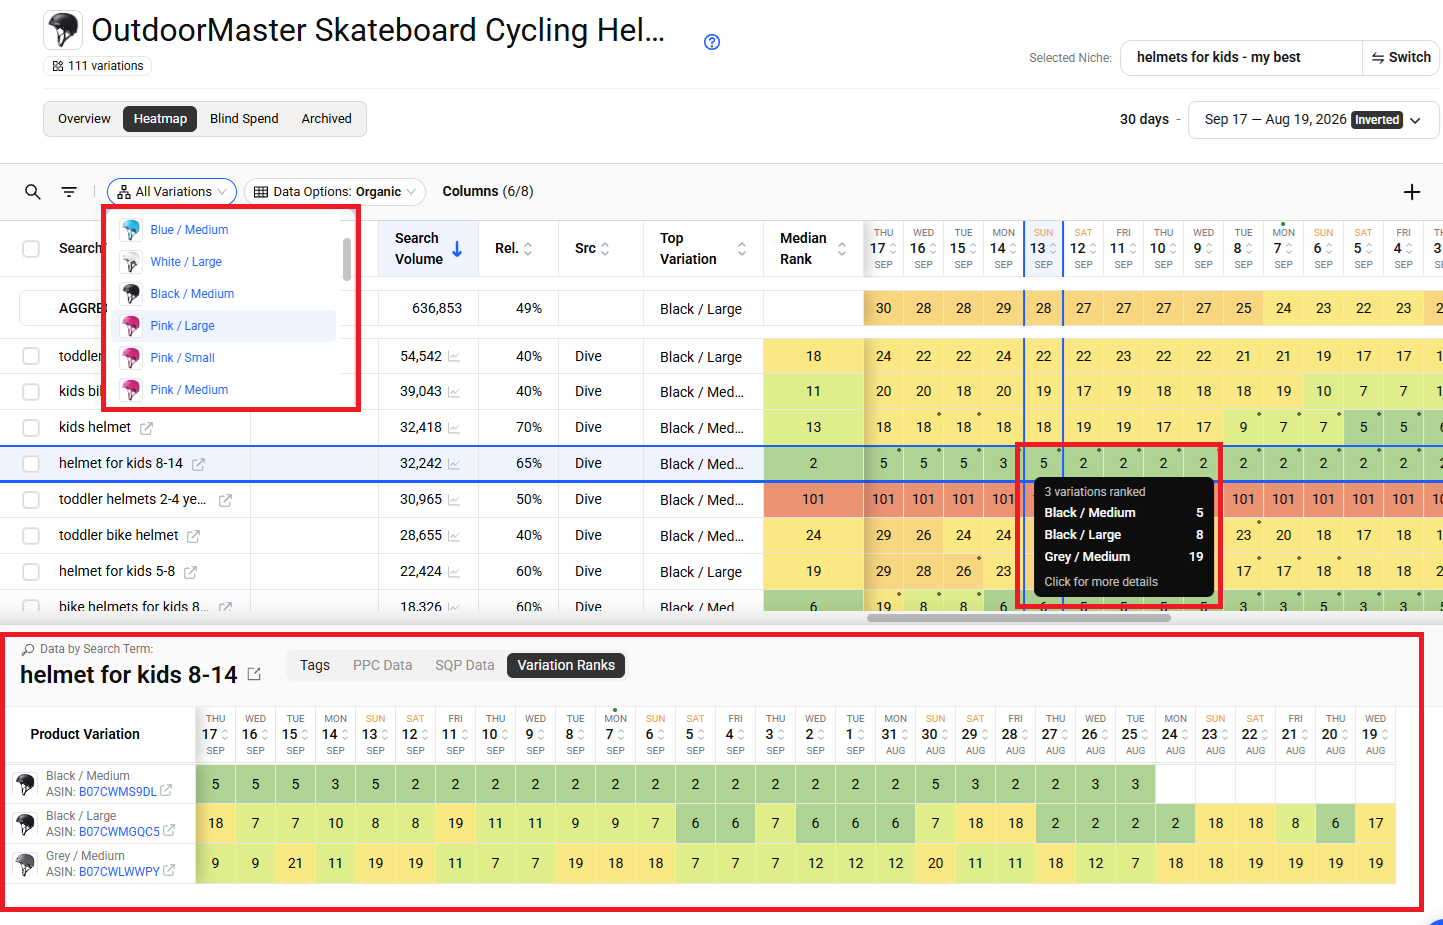The width and height of the screenshot is (1443, 925).
Task: Choose the Pink / Small variation
Action: (228, 358)
